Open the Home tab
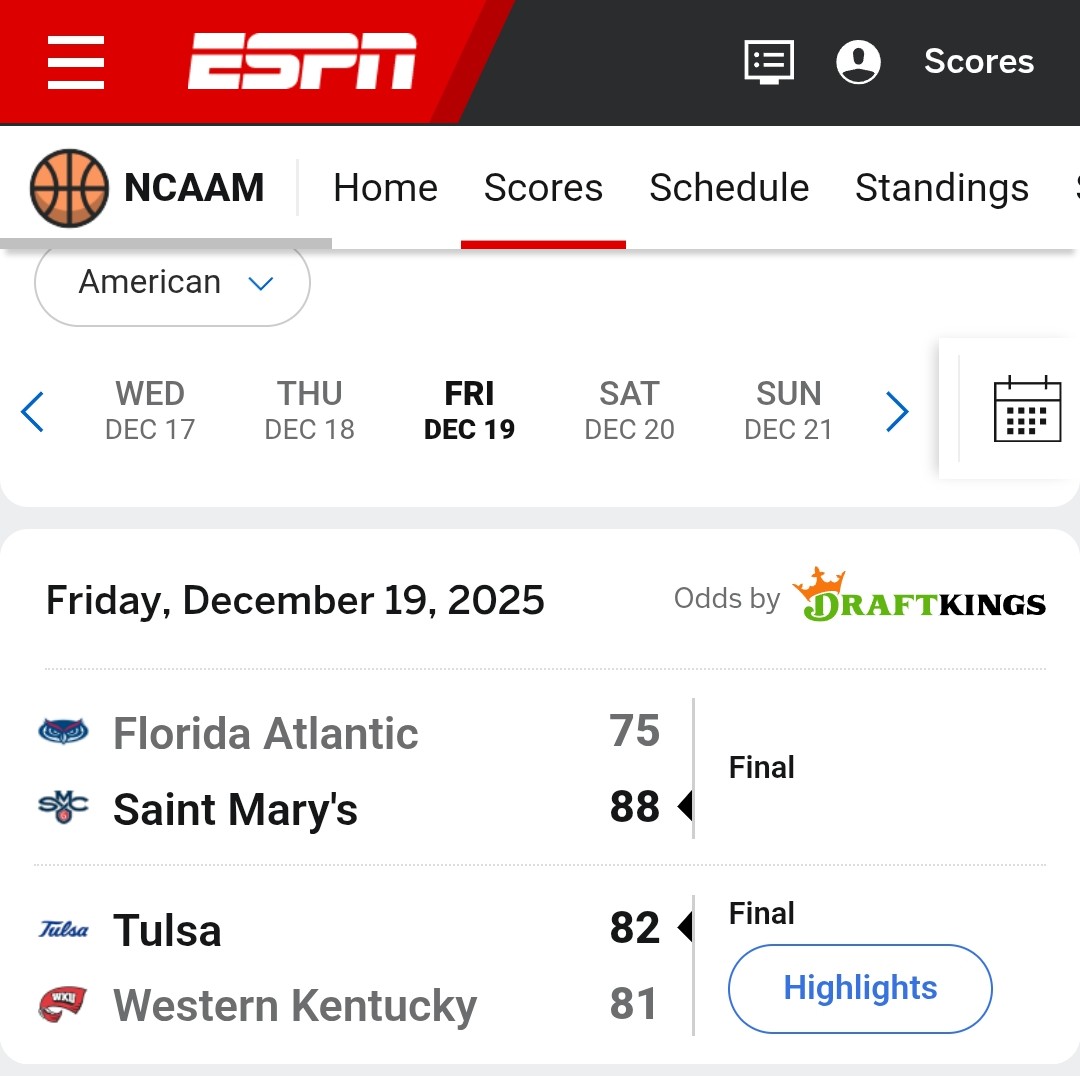Image resolution: width=1080 pixels, height=1076 pixels. click(x=385, y=188)
